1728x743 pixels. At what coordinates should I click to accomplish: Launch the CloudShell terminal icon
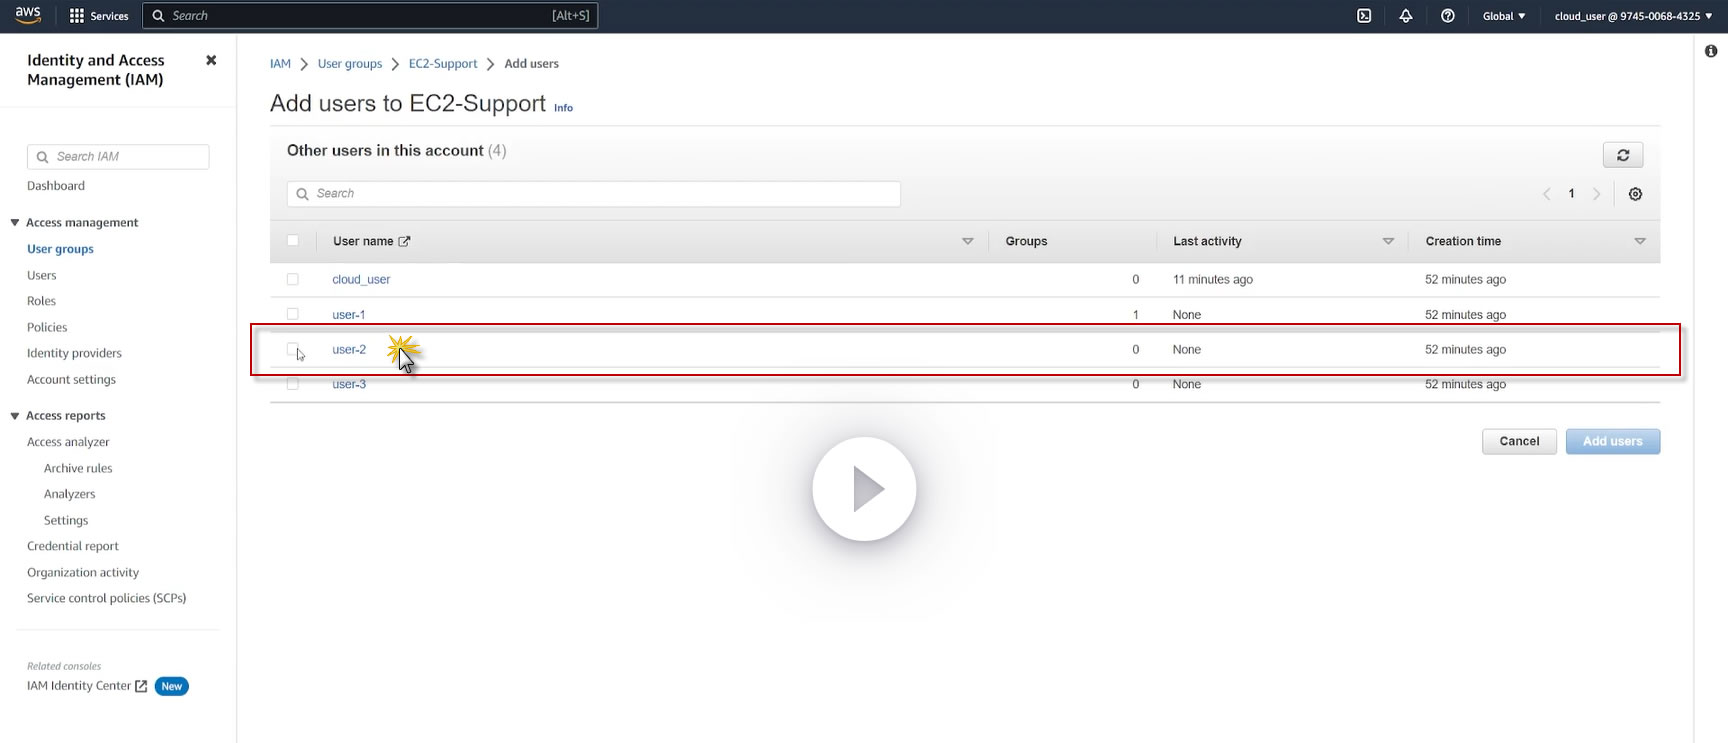coord(1364,16)
